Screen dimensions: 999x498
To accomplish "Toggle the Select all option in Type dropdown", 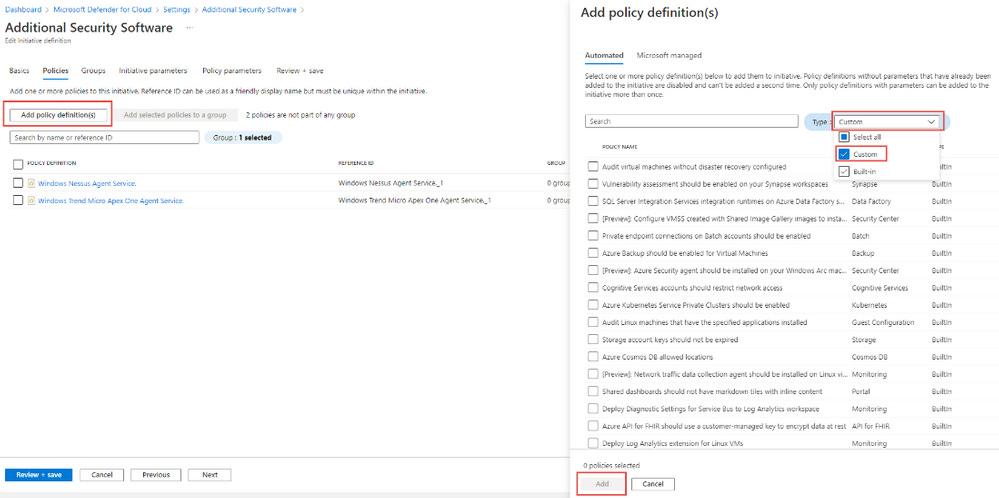I will click(x=844, y=137).
